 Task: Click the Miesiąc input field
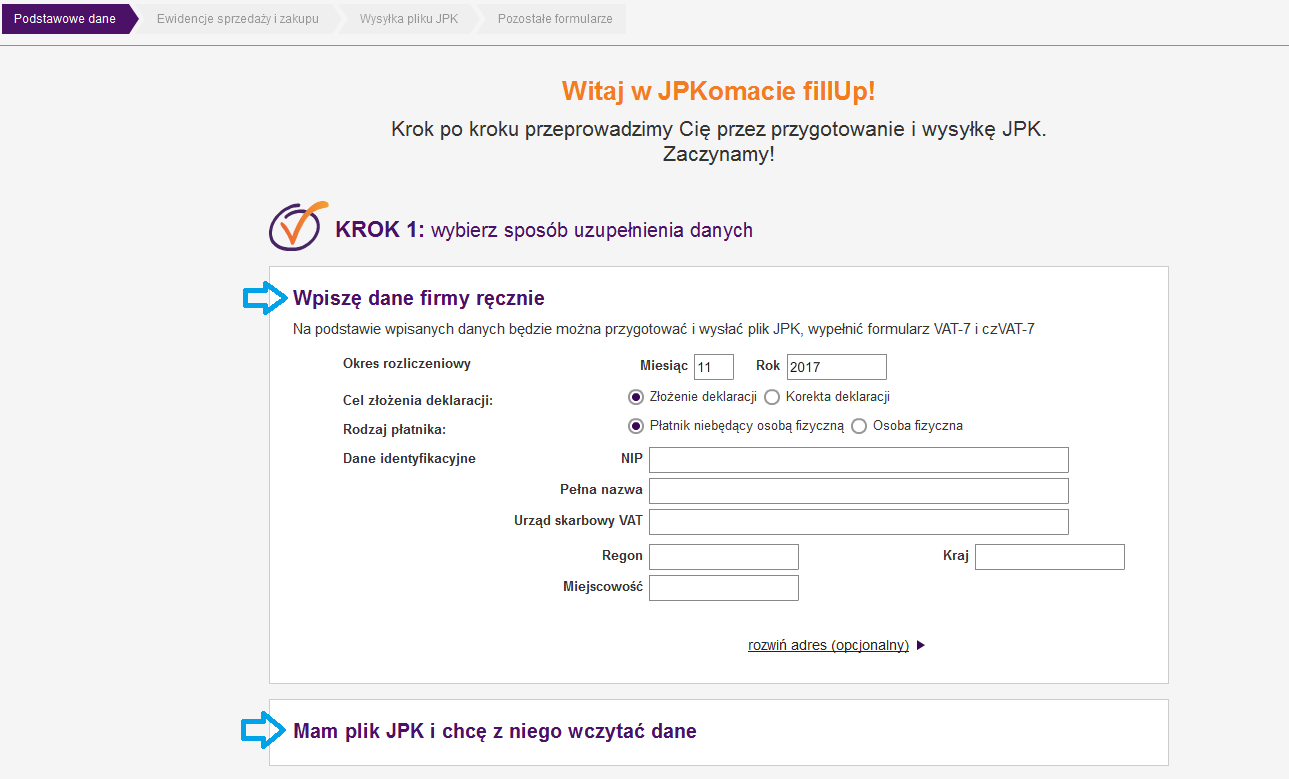coord(714,367)
